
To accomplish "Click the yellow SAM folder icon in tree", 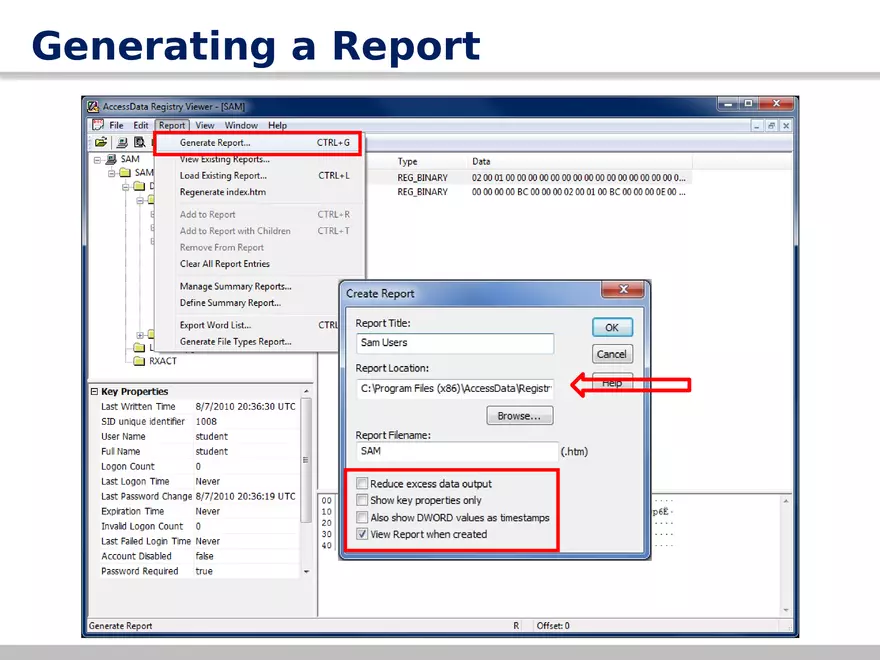I will 126,171.
